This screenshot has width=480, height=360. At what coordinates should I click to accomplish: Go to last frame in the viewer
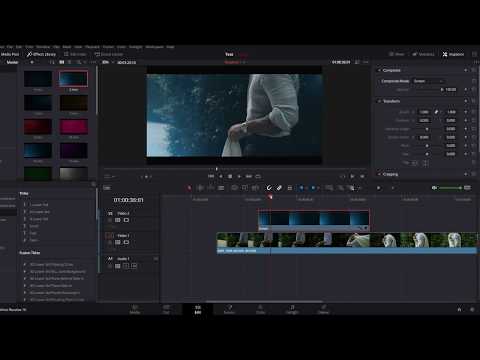tap(249, 176)
